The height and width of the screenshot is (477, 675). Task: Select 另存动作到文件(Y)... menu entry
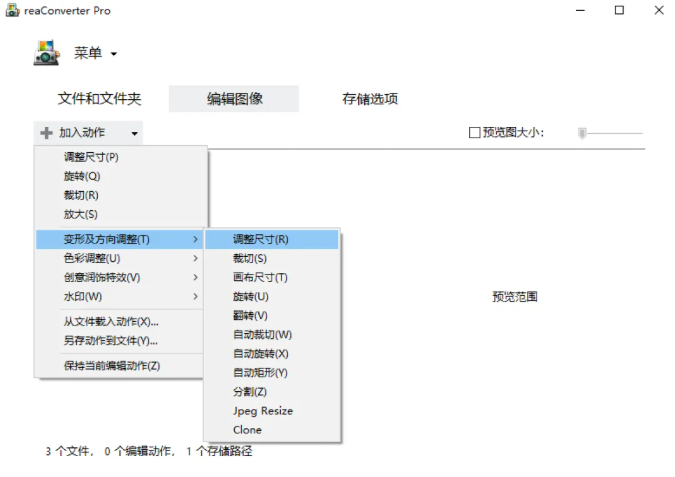(x=120, y=341)
